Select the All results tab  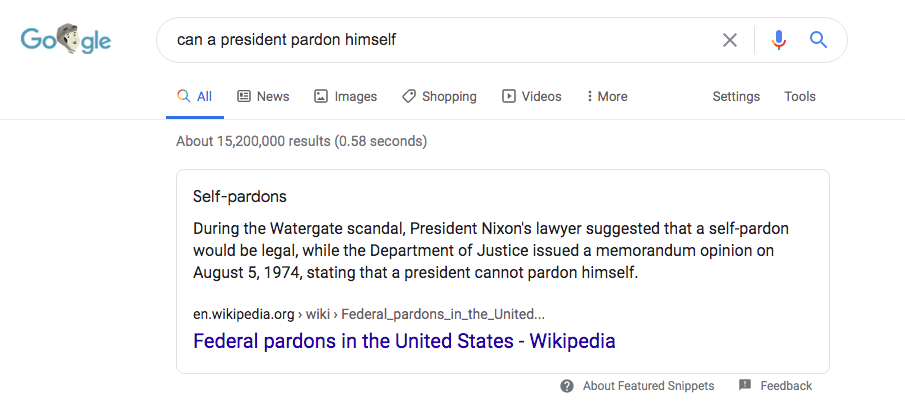click(x=195, y=96)
